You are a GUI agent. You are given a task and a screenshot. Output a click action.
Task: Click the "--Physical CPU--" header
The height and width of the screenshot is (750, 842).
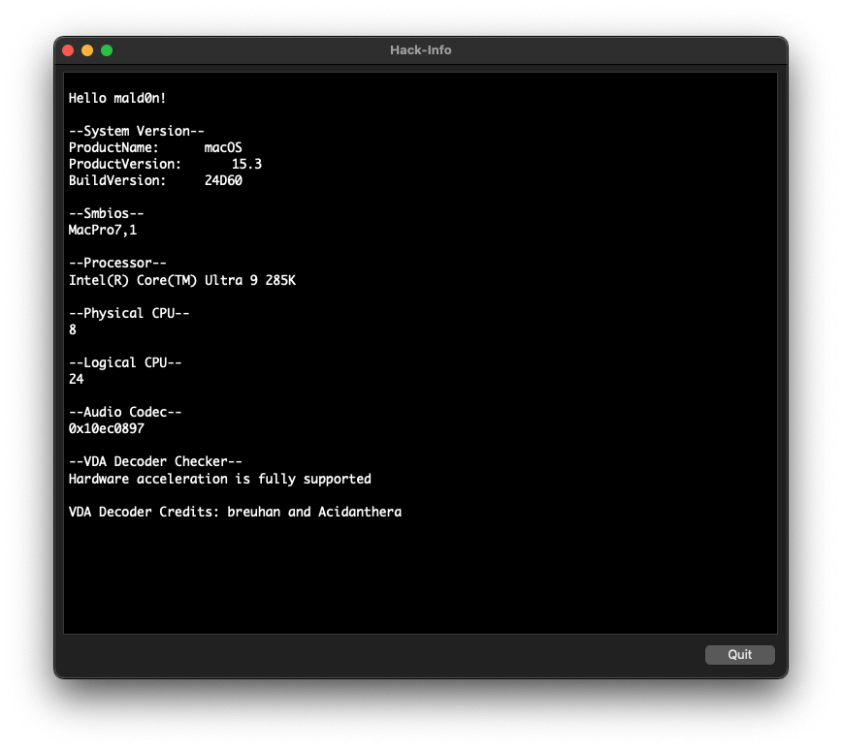click(129, 313)
